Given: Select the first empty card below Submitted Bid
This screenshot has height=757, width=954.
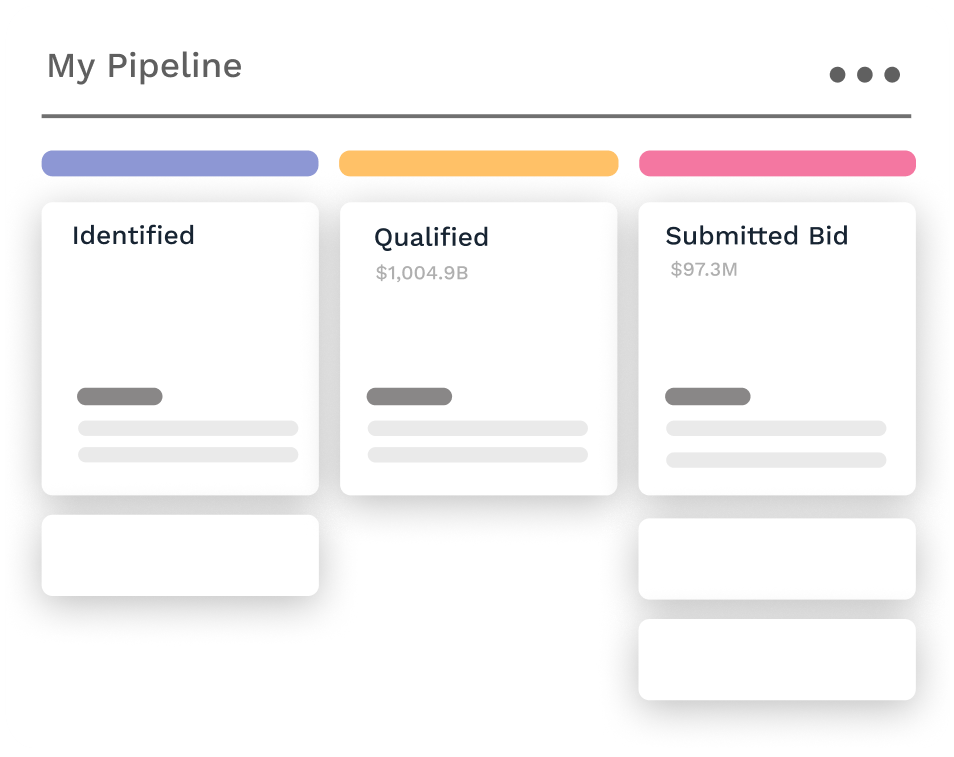Looking at the screenshot, I should coord(777,558).
